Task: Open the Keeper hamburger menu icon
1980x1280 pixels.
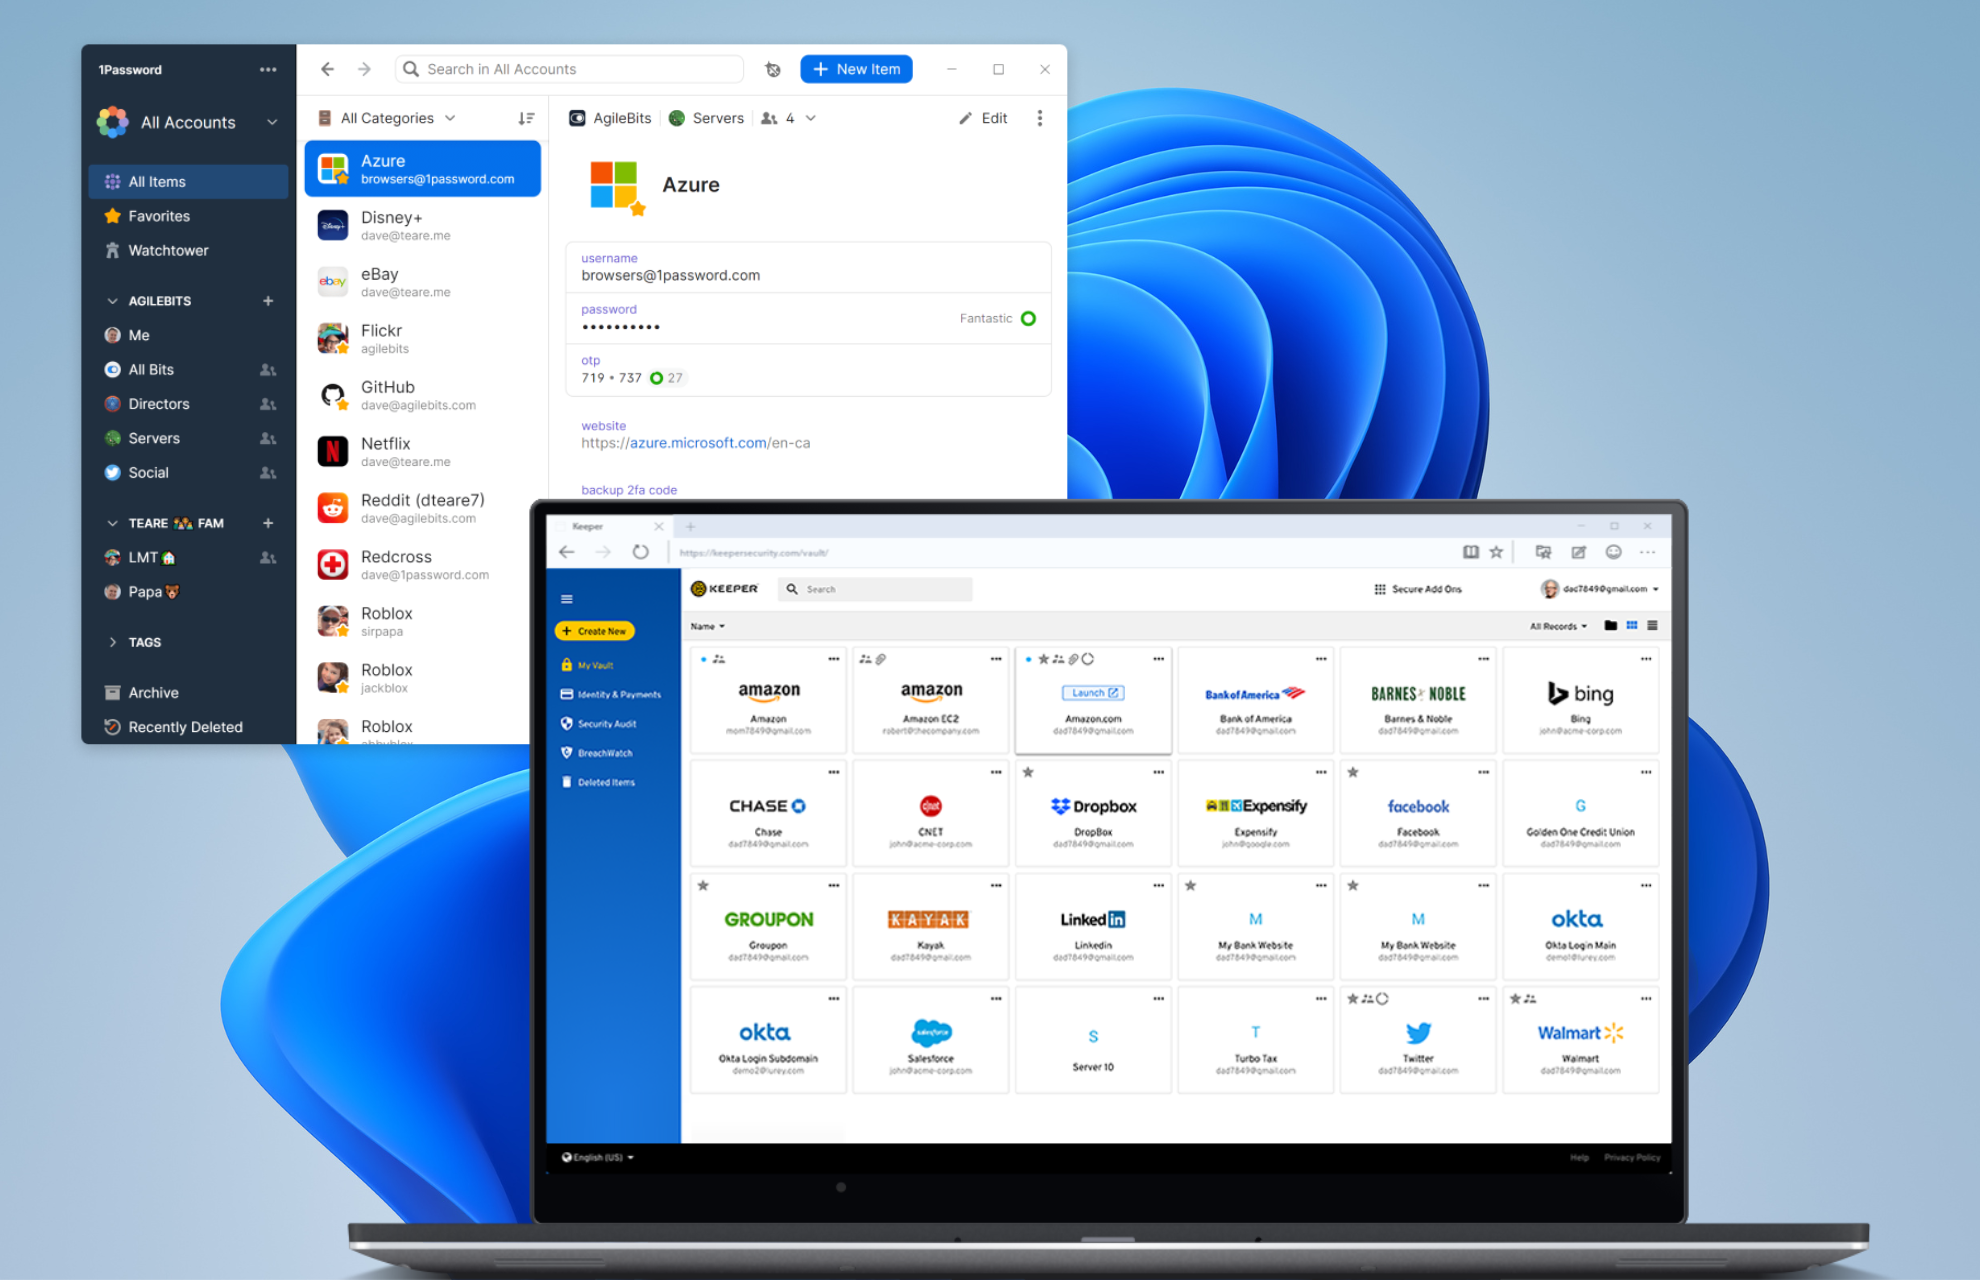Action: click(567, 599)
